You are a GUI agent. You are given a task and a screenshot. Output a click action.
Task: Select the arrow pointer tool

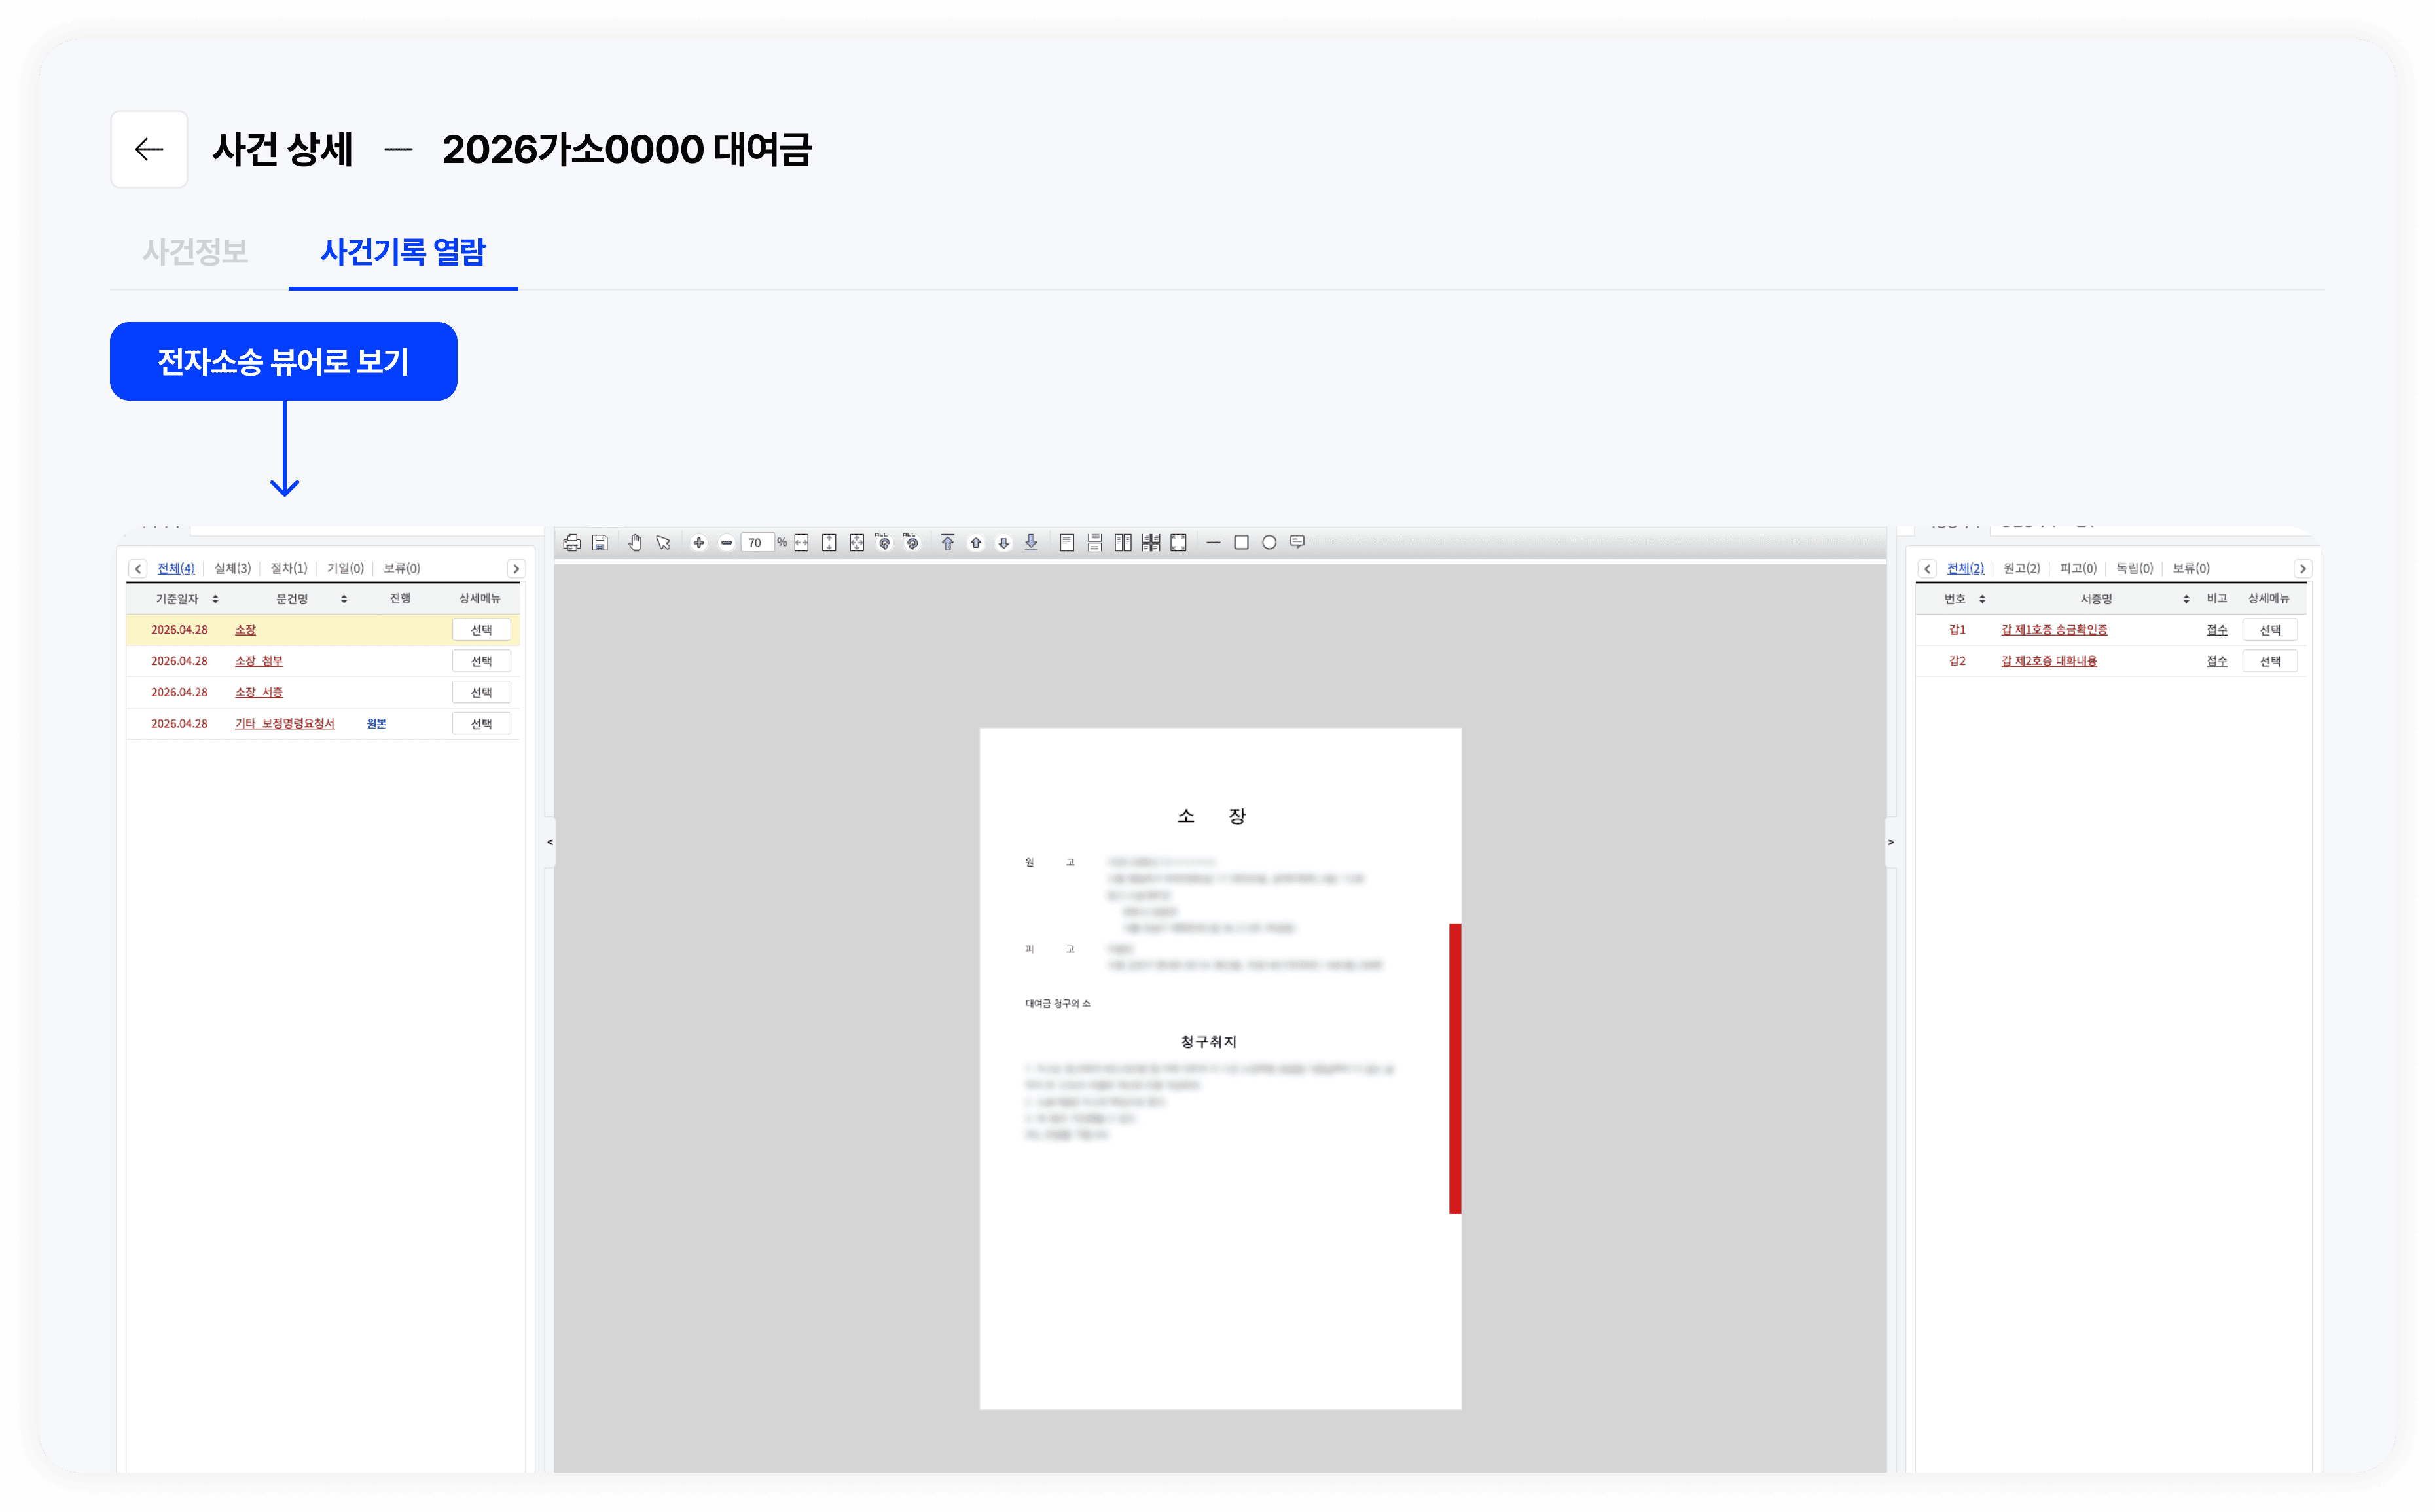pyautogui.click(x=663, y=543)
